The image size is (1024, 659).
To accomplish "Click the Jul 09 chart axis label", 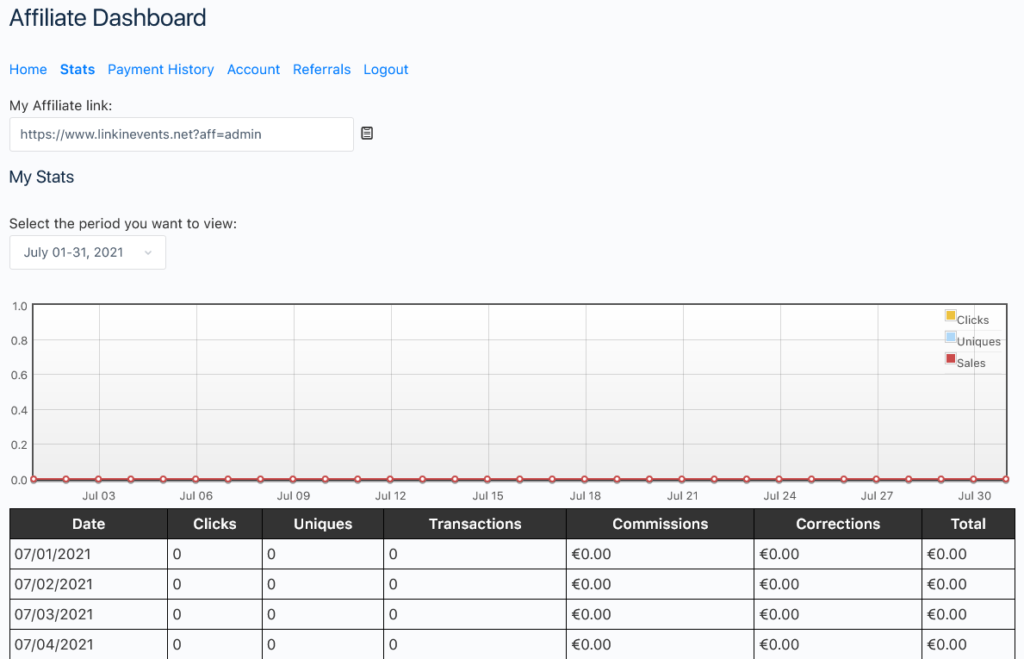I will [x=293, y=496].
